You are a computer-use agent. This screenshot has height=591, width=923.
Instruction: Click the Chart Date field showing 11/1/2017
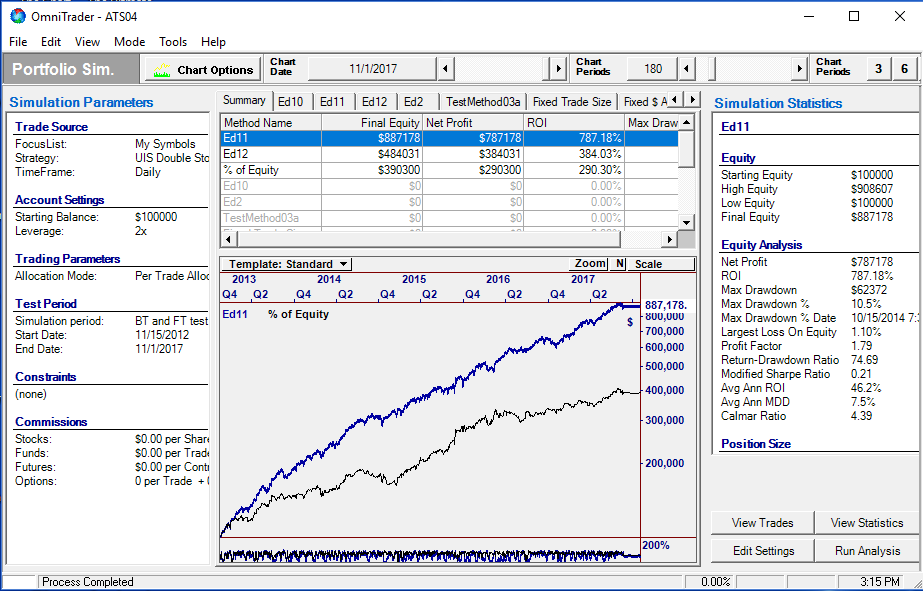[x=373, y=69]
